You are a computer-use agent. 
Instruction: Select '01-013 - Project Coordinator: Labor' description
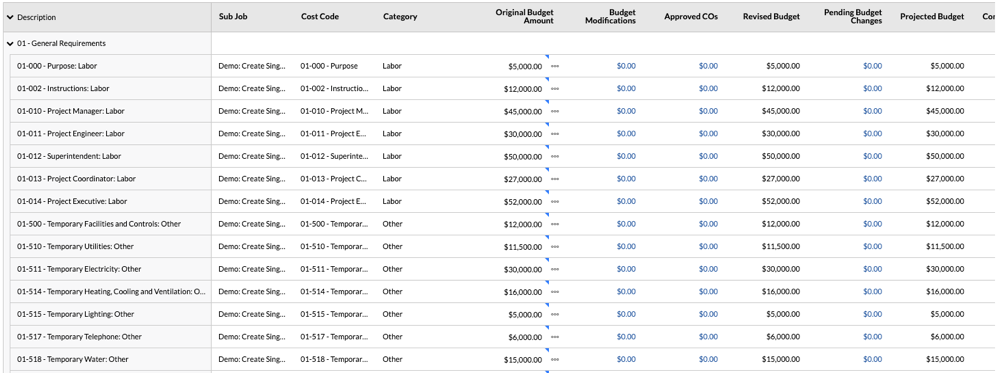[x=76, y=179]
